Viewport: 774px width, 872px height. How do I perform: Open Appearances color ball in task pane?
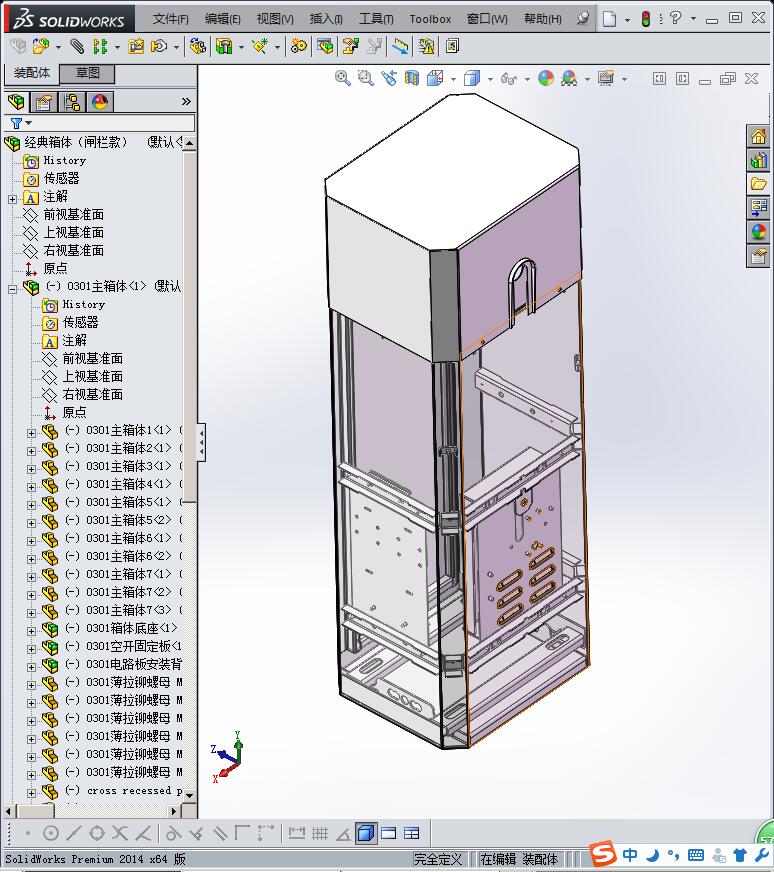pos(758,232)
